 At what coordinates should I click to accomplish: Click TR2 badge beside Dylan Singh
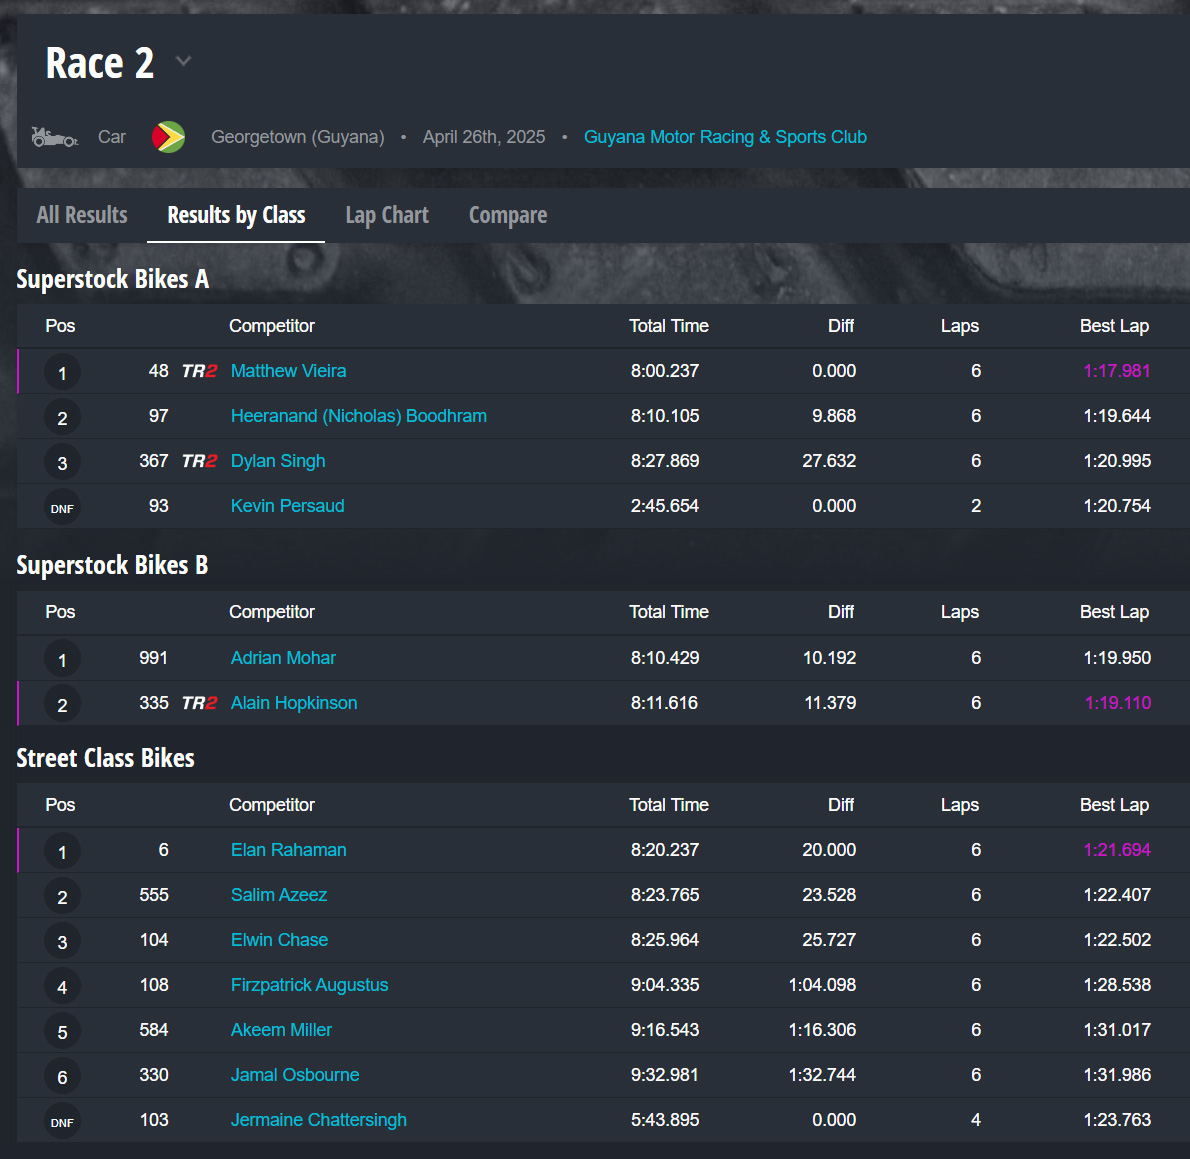coord(199,461)
